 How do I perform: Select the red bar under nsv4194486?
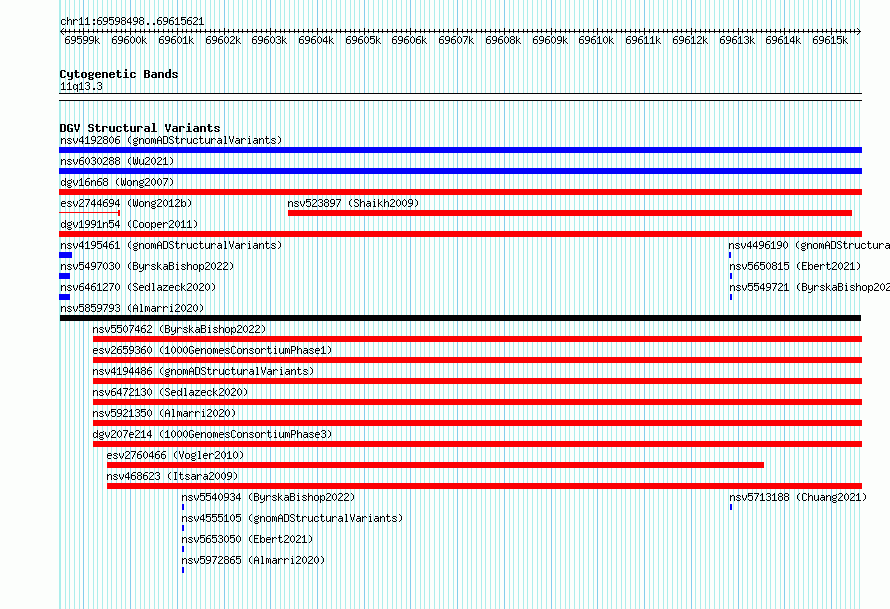pos(477,381)
